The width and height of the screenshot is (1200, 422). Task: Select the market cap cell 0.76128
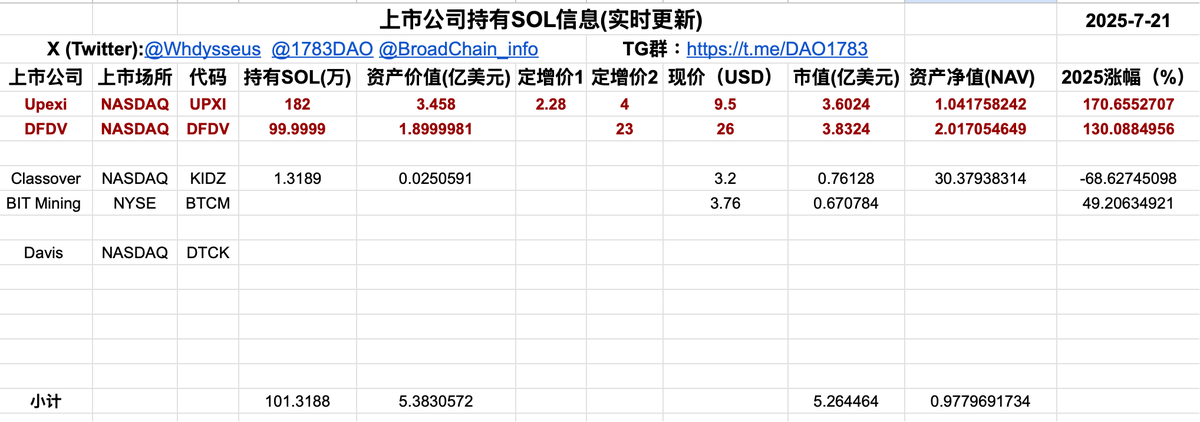click(846, 179)
